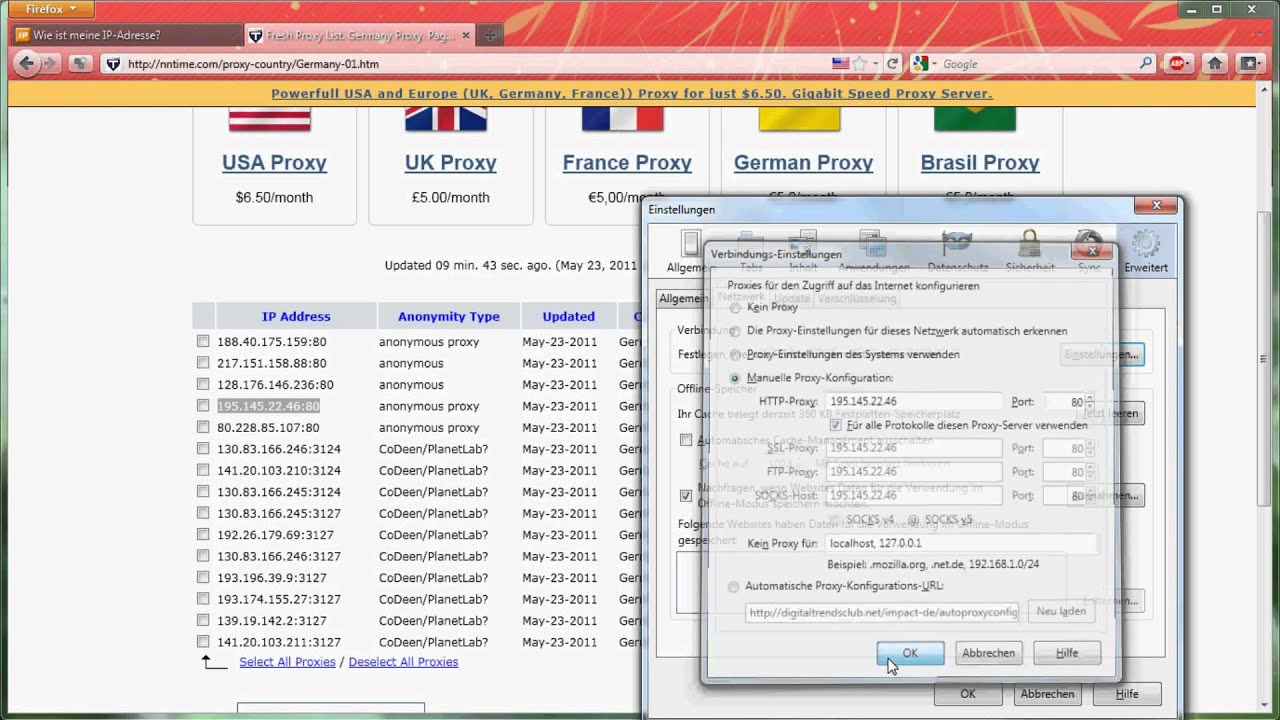Click the 'Deselect All Proxies' link
Viewport: 1280px width, 720px height.
click(x=403, y=662)
